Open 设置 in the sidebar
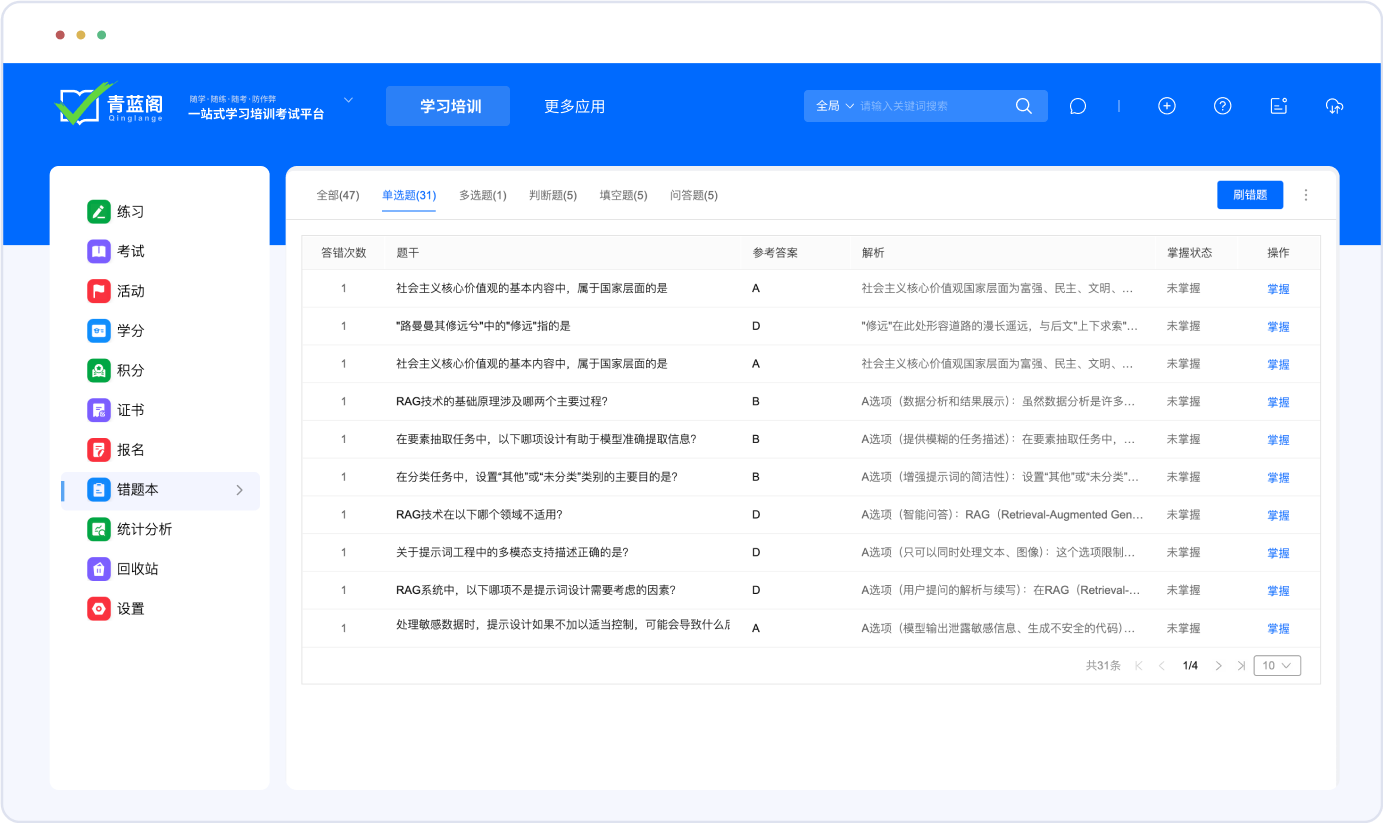Screen dimensions: 1383x823 [x=130, y=609]
